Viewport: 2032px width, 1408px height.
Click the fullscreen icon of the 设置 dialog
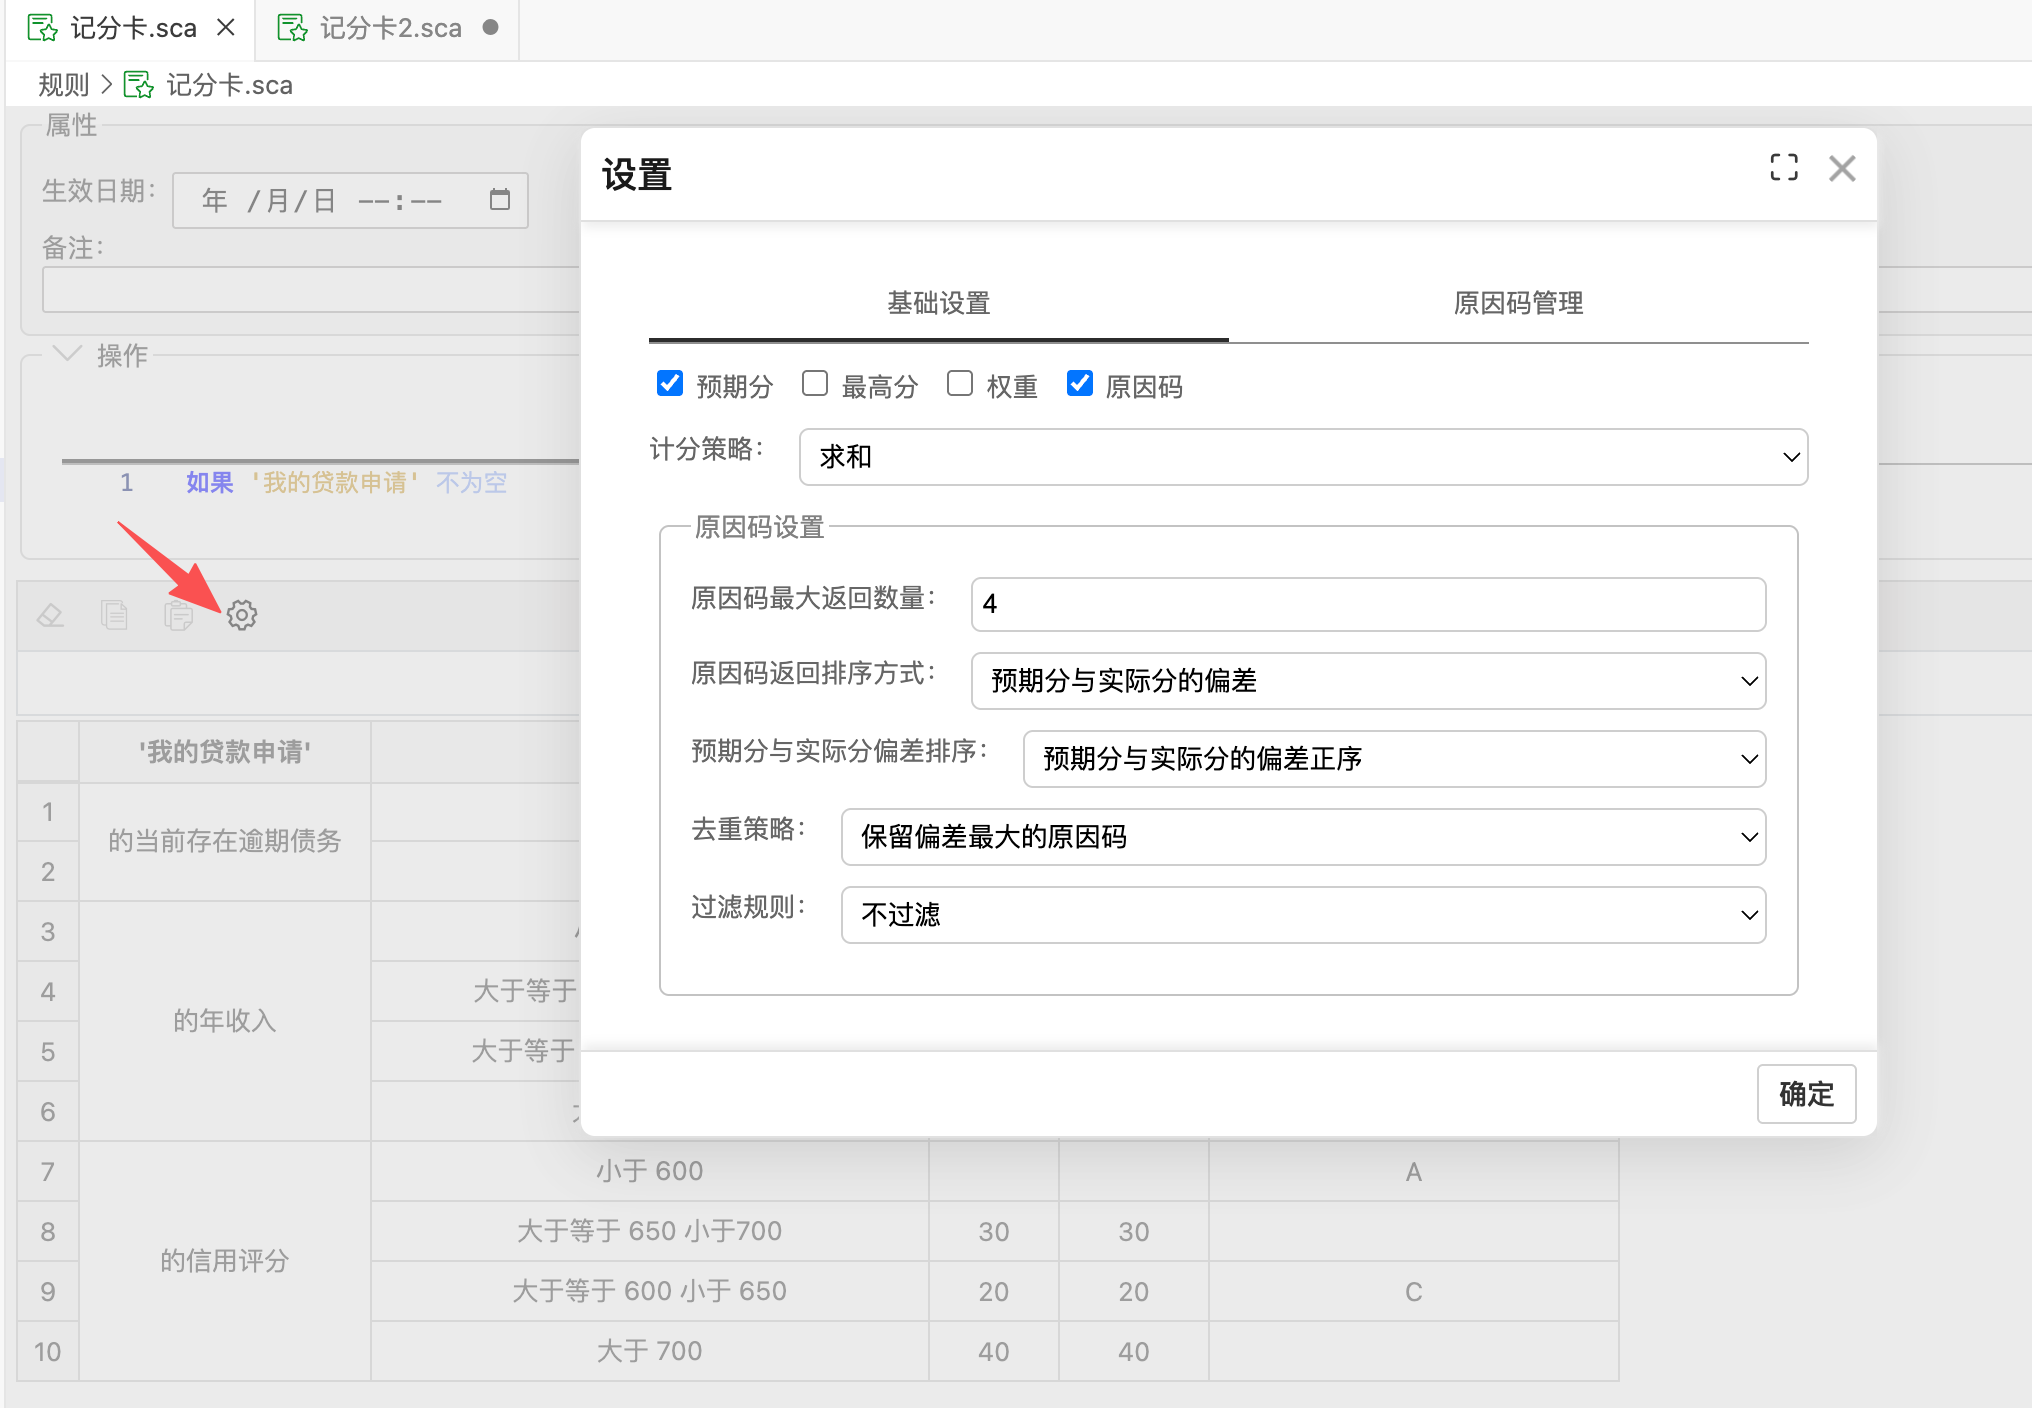pos(1784,167)
